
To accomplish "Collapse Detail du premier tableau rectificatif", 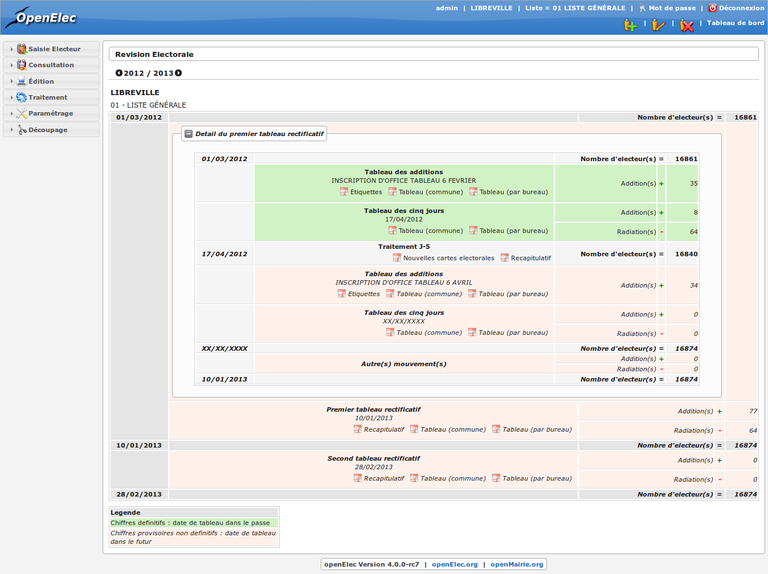I will tap(188, 134).
